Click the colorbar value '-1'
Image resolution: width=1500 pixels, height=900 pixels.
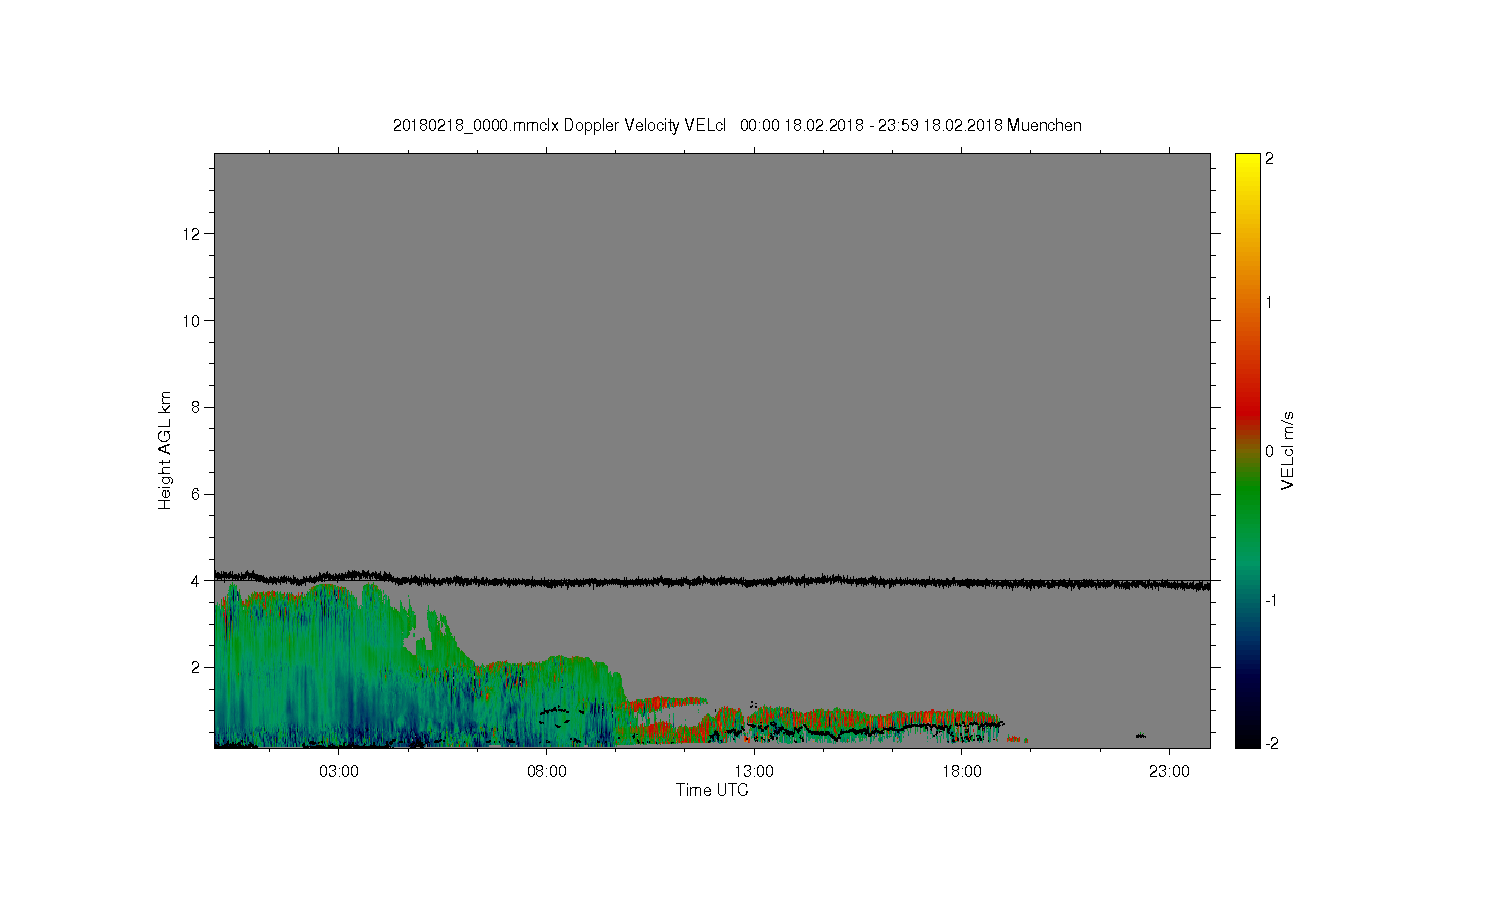click(x=1270, y=600)
